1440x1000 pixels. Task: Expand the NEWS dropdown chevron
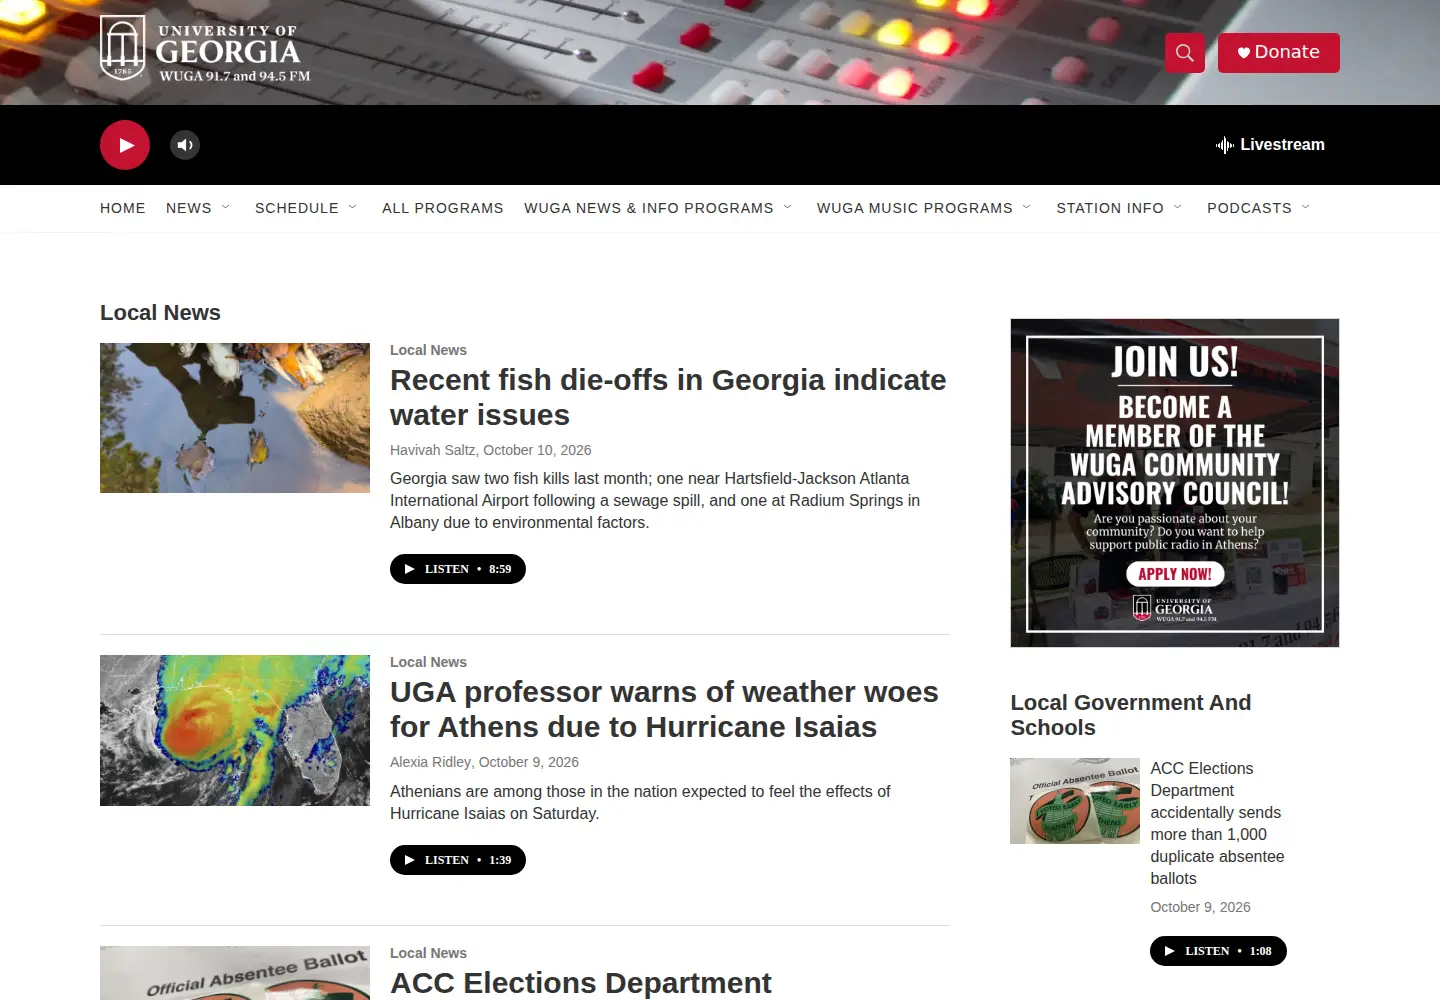pos(226,207)
